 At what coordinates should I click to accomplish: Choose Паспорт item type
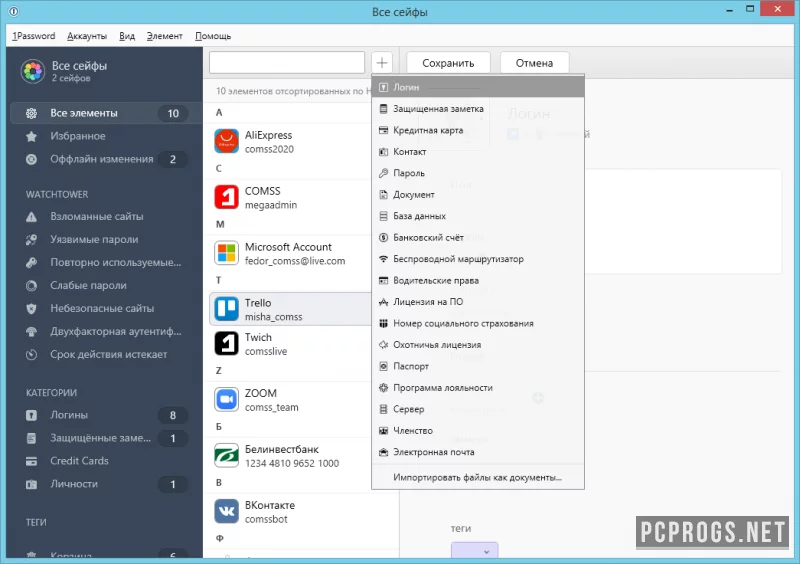pyautogui.click(x=478, y=366)
